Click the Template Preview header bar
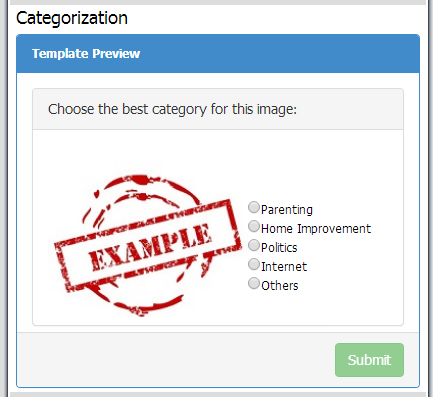The width and height of the screenshot is (433, 397). coord(218,54)
